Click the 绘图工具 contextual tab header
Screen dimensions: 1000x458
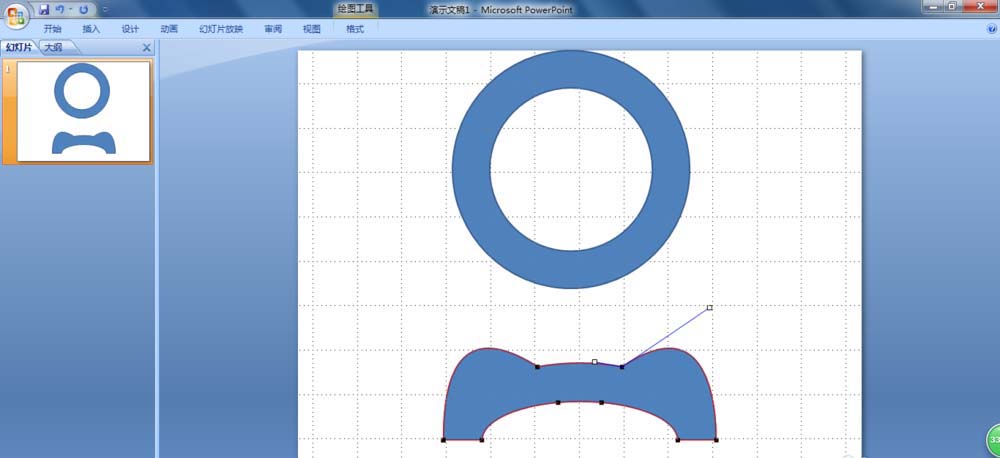pos(356,9)
